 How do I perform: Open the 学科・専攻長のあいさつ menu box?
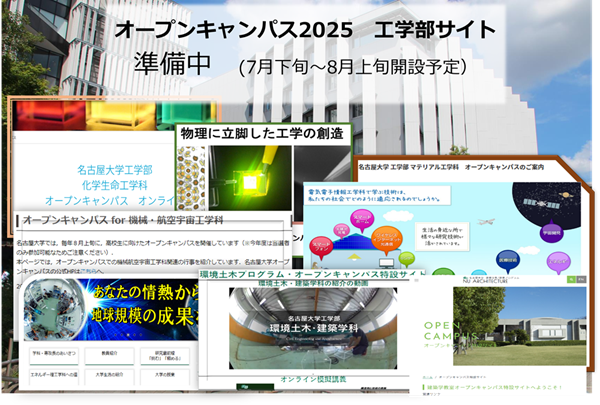54,356
